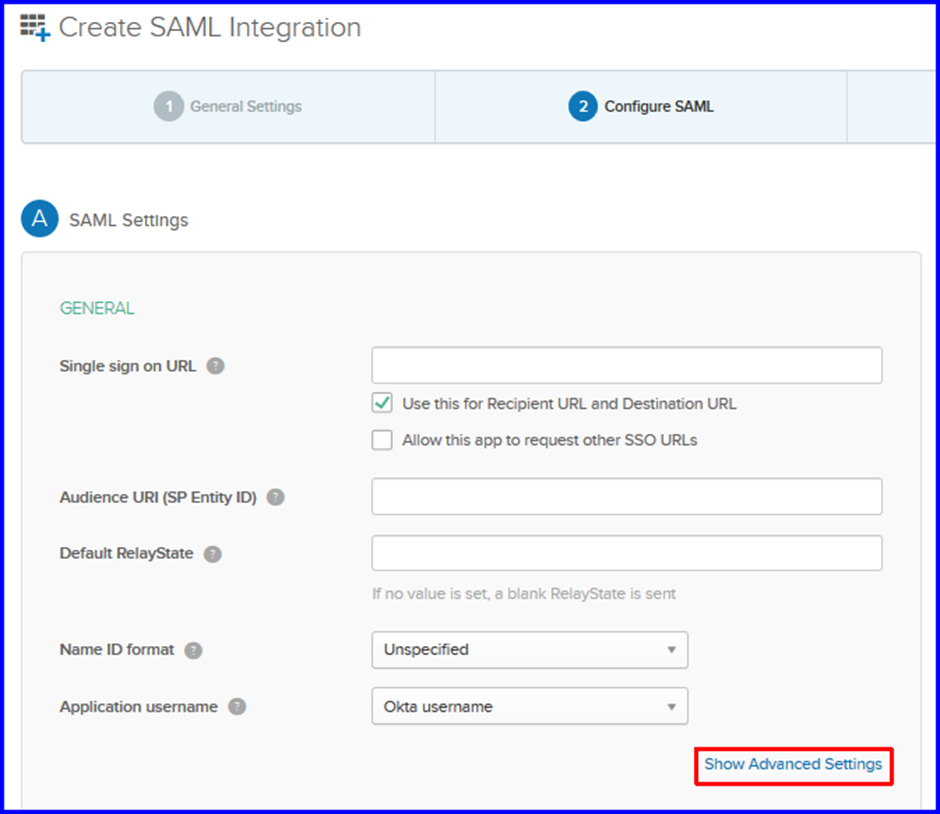Click the Single sign on URL field

coord(627,365)
